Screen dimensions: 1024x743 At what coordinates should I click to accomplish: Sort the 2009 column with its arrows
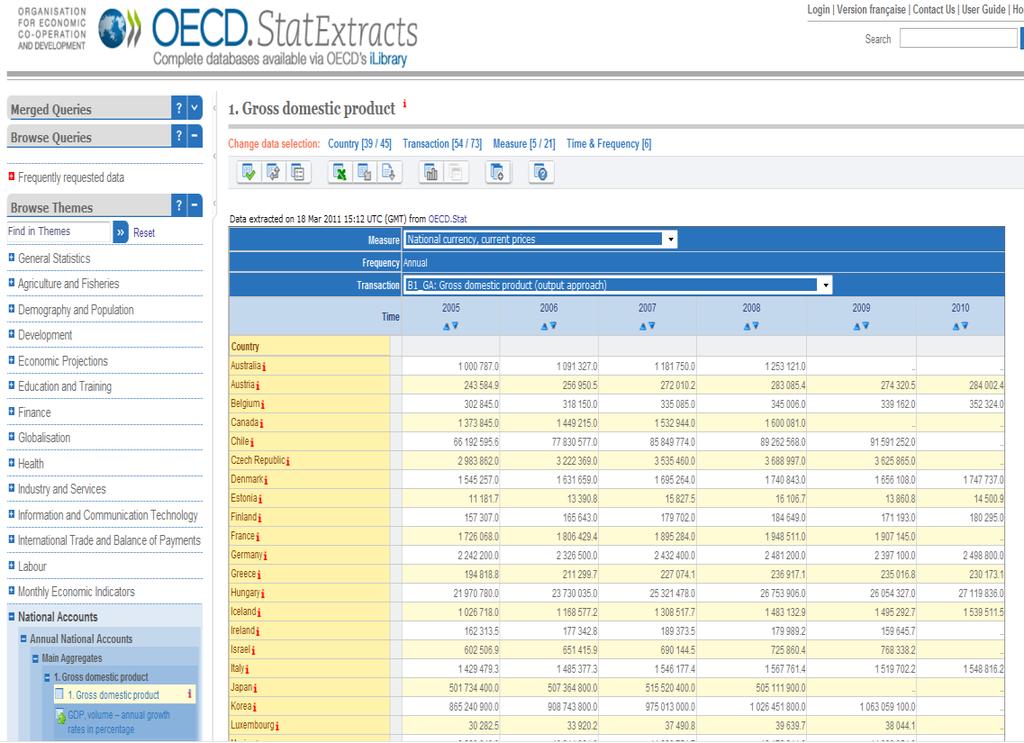(861, 326)
